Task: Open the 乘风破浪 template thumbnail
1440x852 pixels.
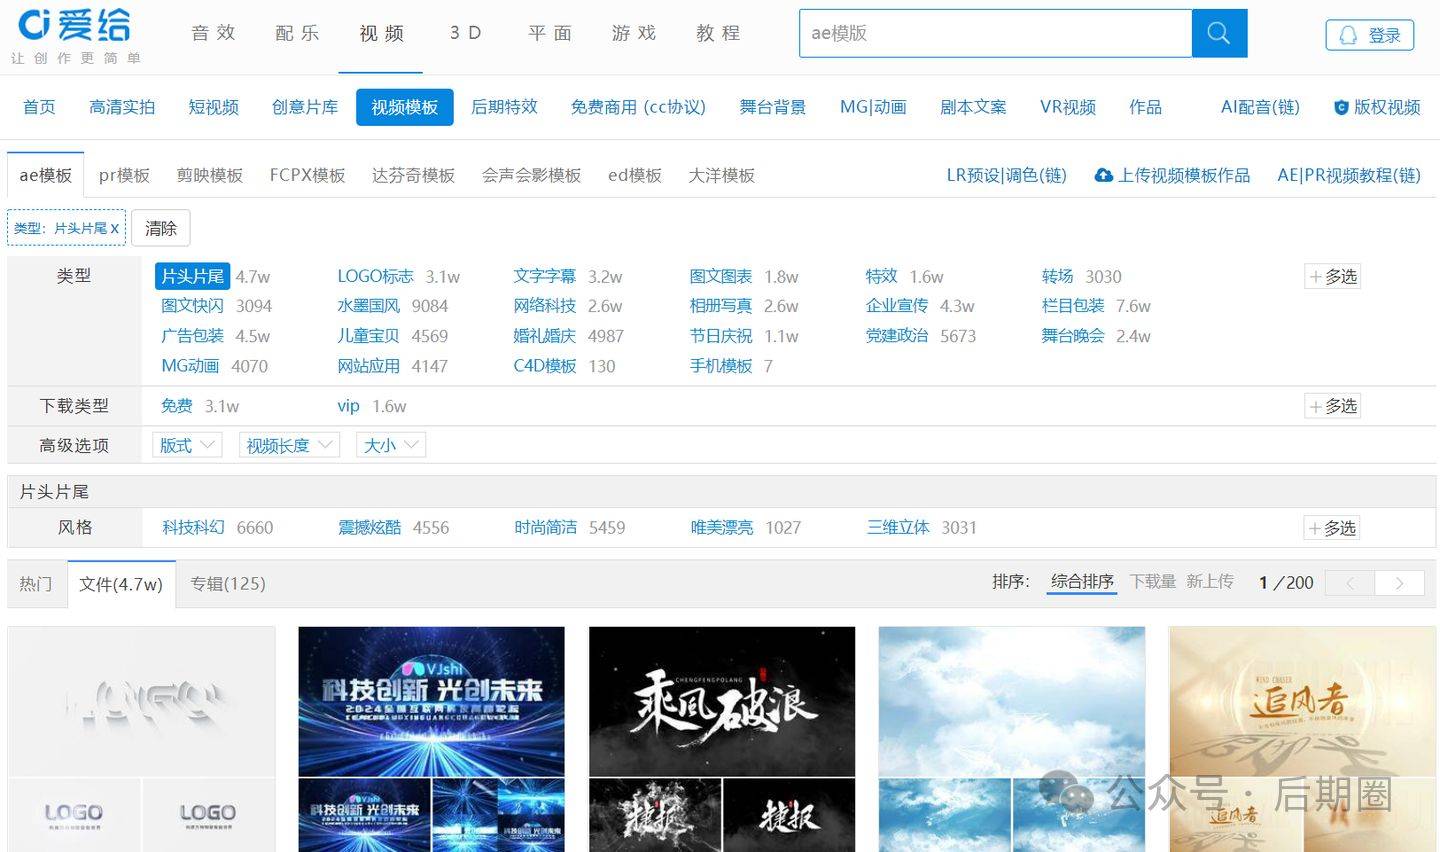Action: [x=721, y=700]
